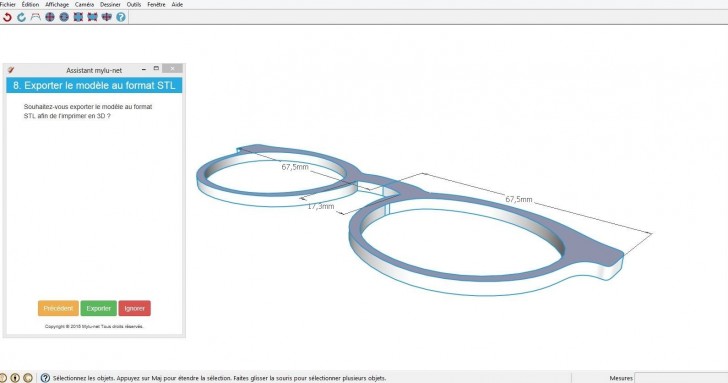Screen dimensions: 728x383
Task: Go back with the Précédent button
Action: (x=58, y=308)
